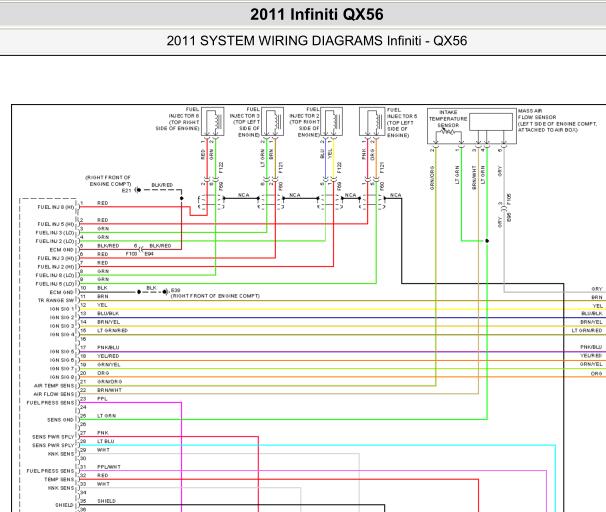Select the FUEL INJ 3 (LO) pin label
606x512 pixels.
(55, 233)
